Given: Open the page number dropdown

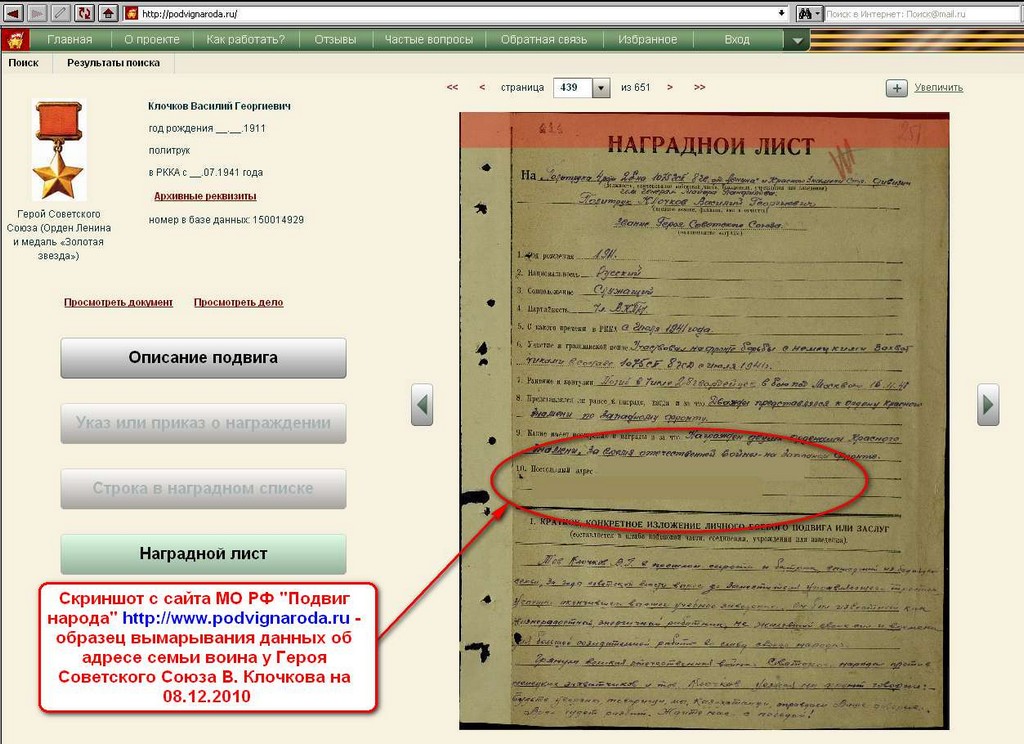Looking at the screenshot, I should pos(600,88).
